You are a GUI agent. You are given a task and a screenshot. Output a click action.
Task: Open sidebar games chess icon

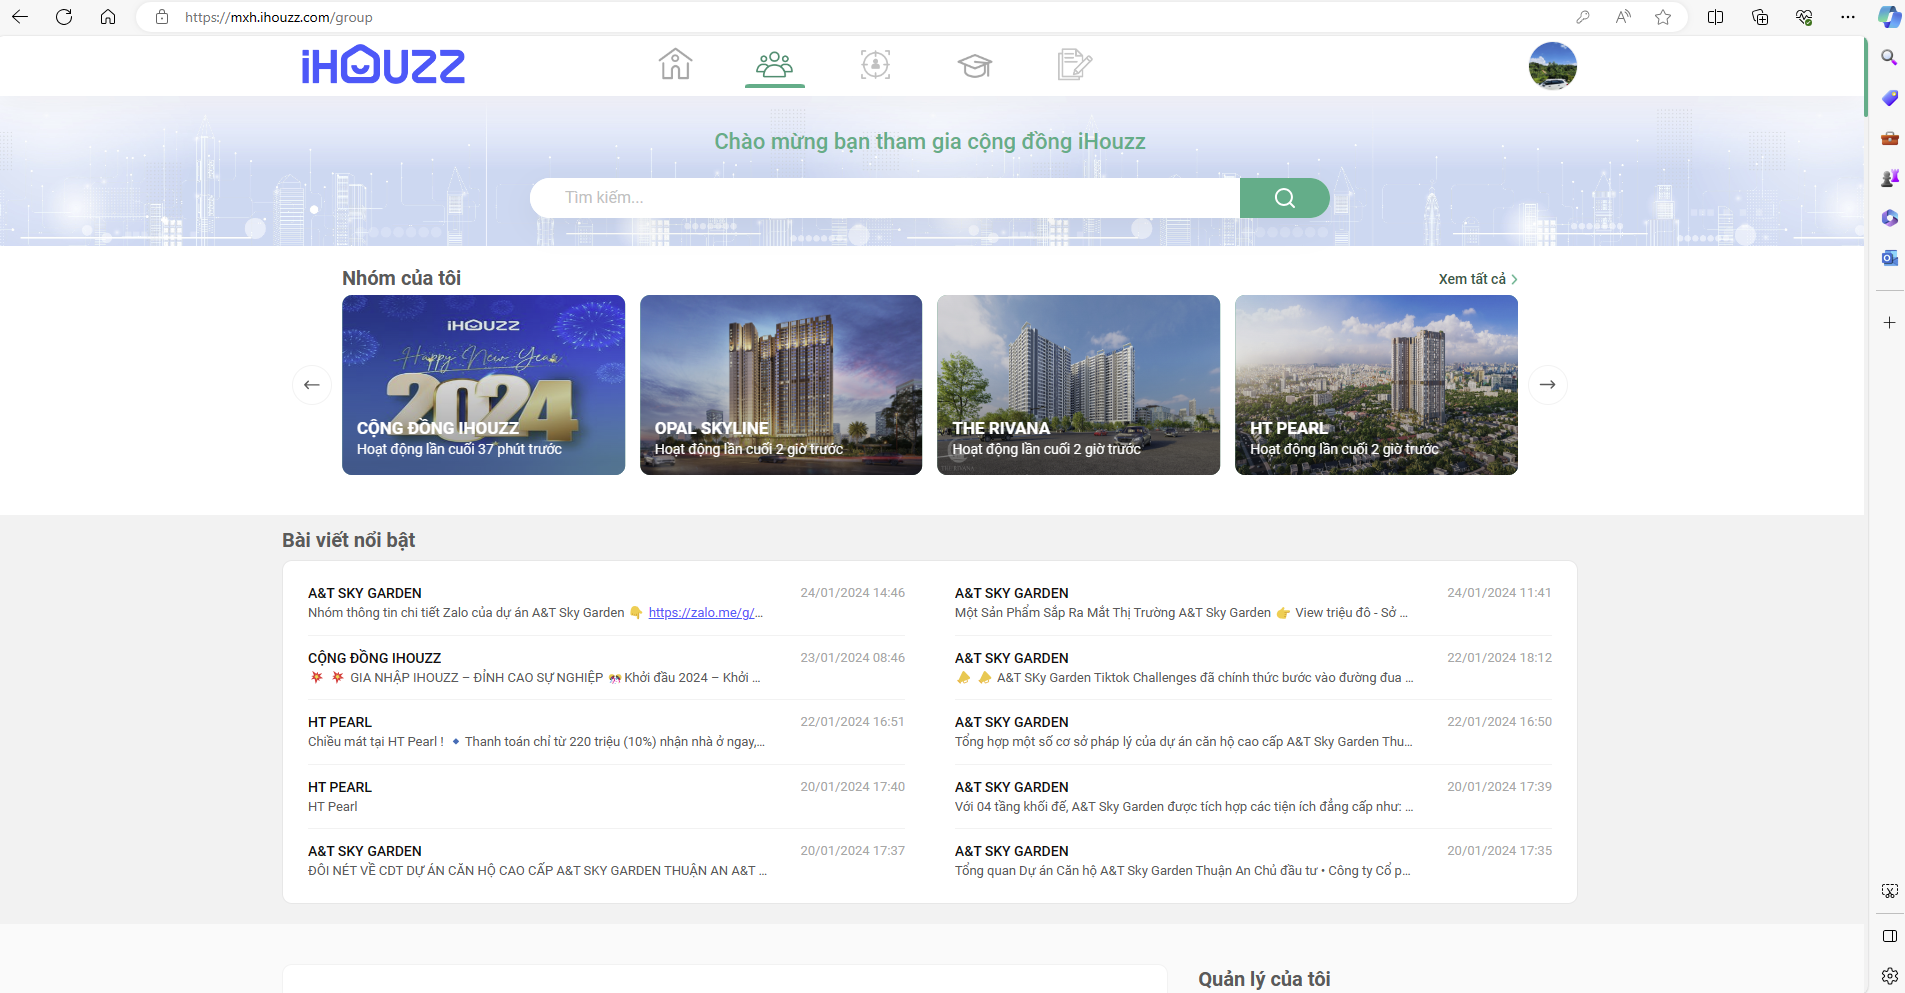coord(1889,178)
